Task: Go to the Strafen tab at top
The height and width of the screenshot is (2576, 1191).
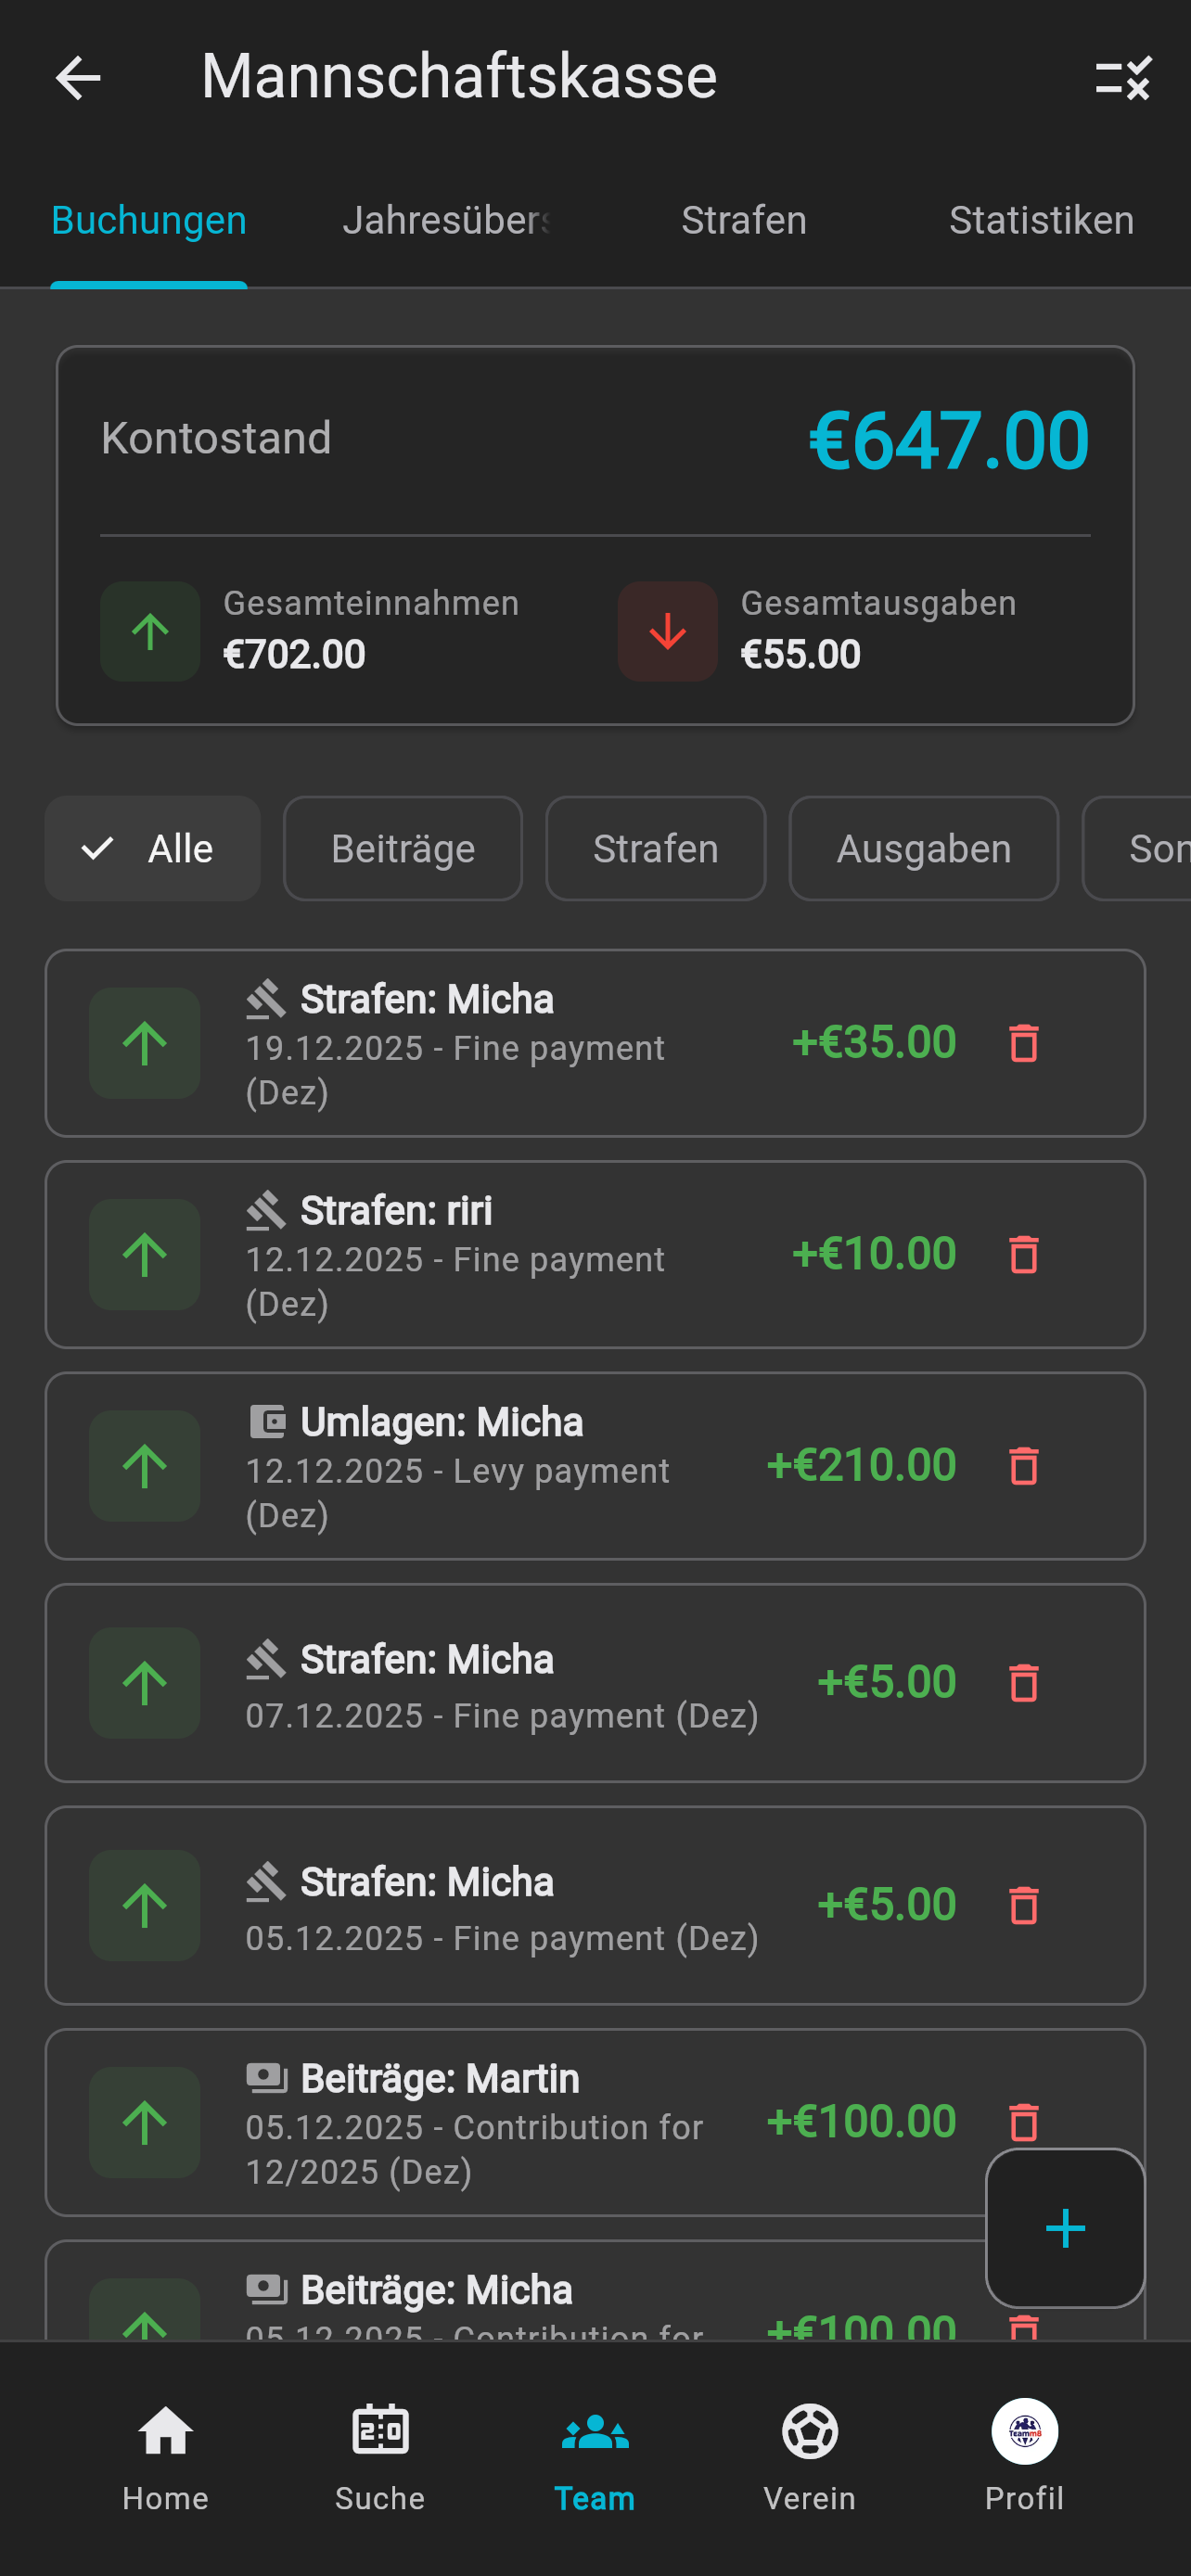Action: pyautogui.click(x=744, y=221)
